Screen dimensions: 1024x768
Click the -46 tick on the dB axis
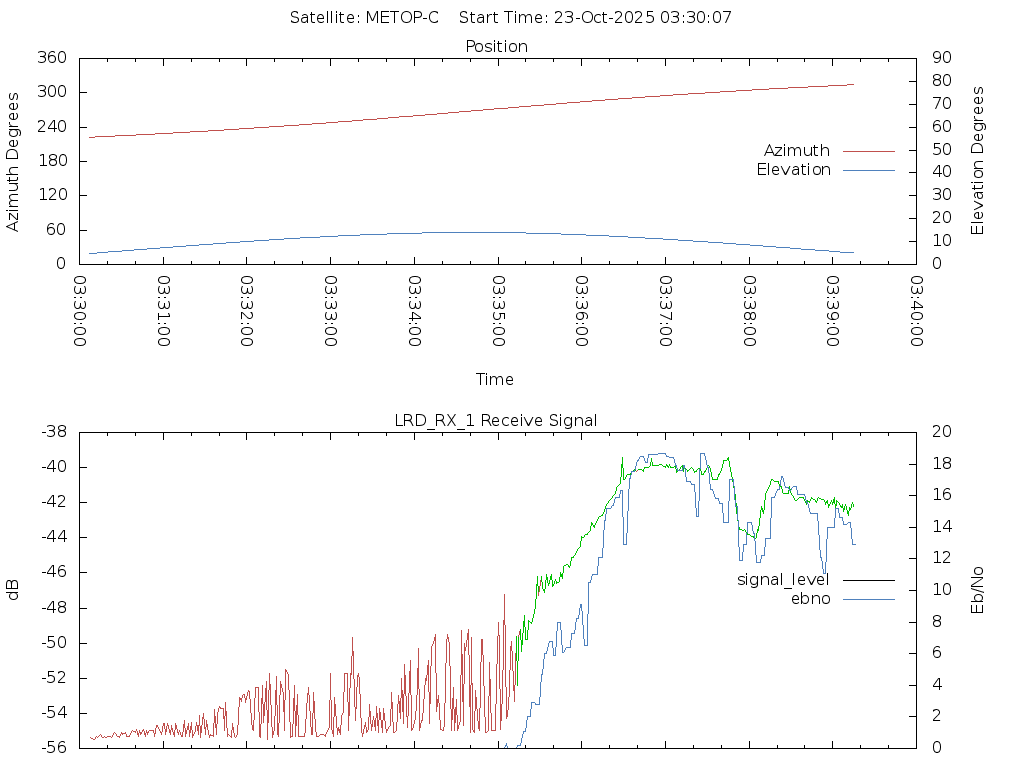[52, 572]
